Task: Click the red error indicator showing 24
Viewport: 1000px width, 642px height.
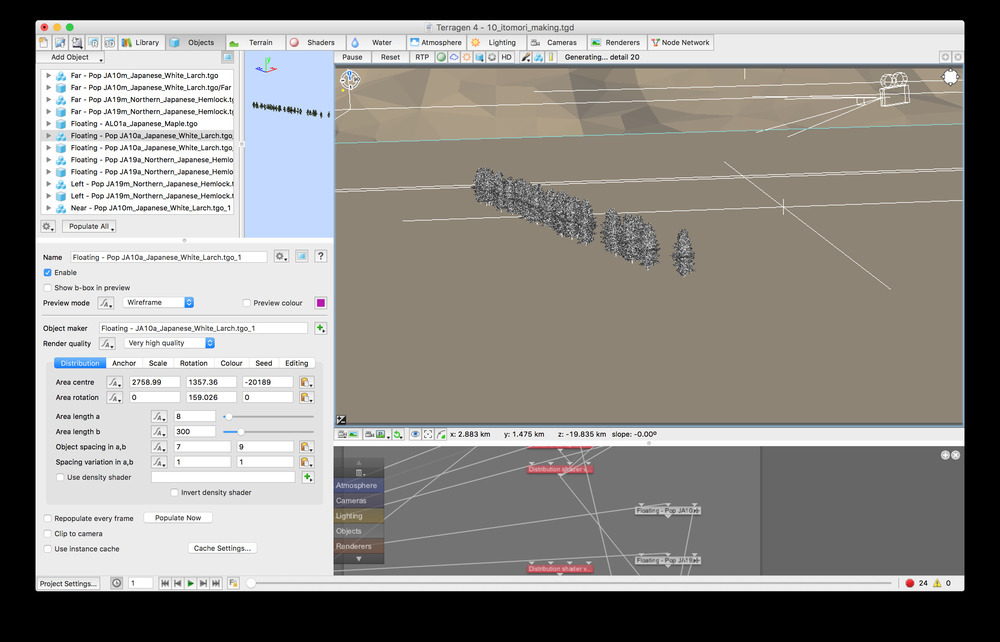Action: tap(910, 583)
